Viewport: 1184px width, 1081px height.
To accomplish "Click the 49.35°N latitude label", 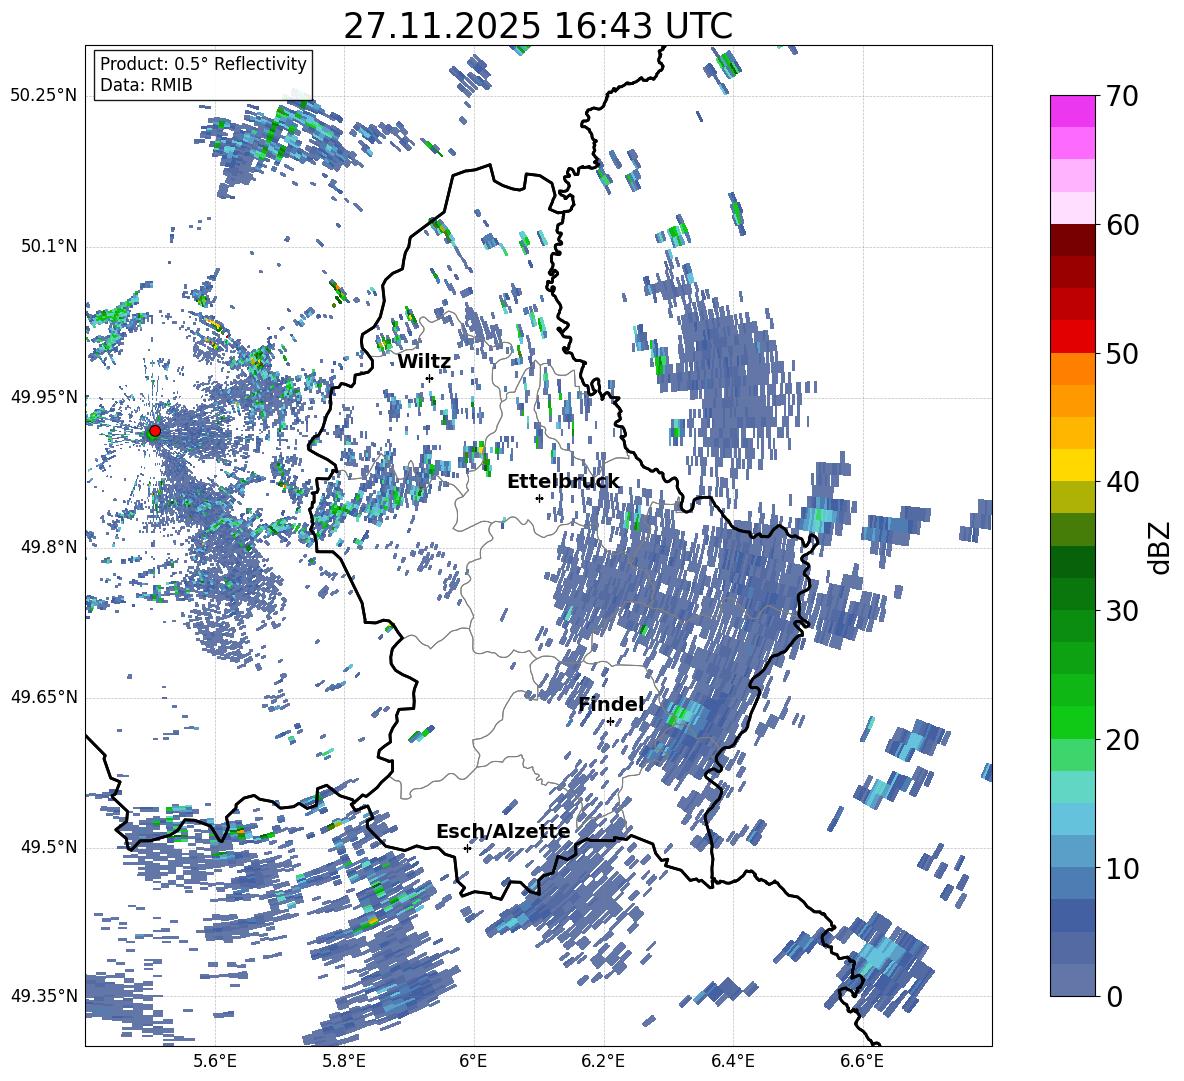I will (44, 996).
